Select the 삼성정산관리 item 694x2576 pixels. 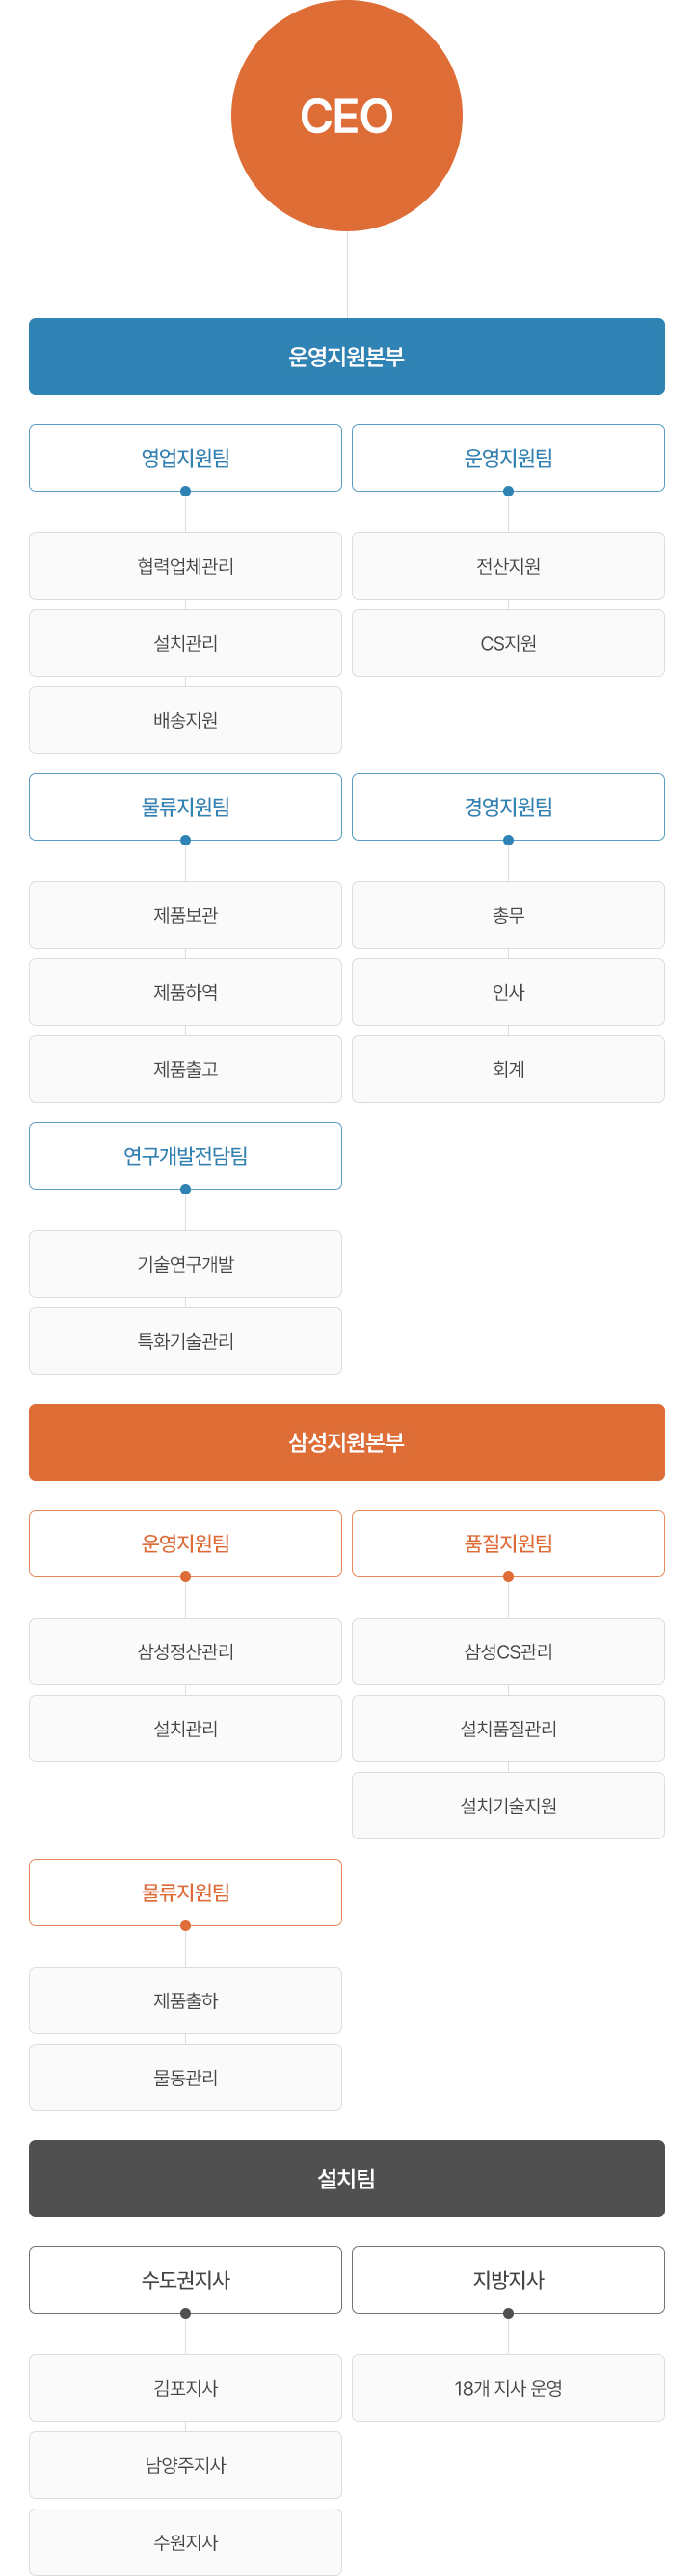click(x=185, y=1652)
